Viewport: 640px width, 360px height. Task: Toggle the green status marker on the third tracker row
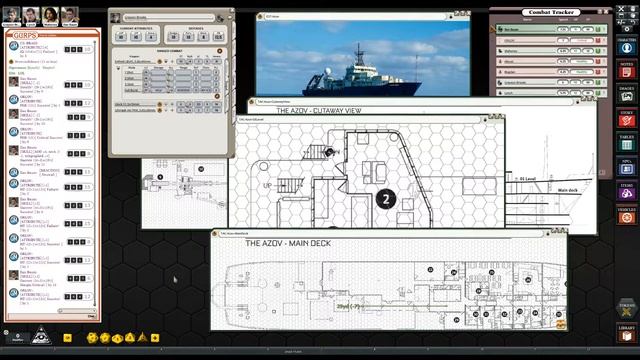[x=598, y=51]
